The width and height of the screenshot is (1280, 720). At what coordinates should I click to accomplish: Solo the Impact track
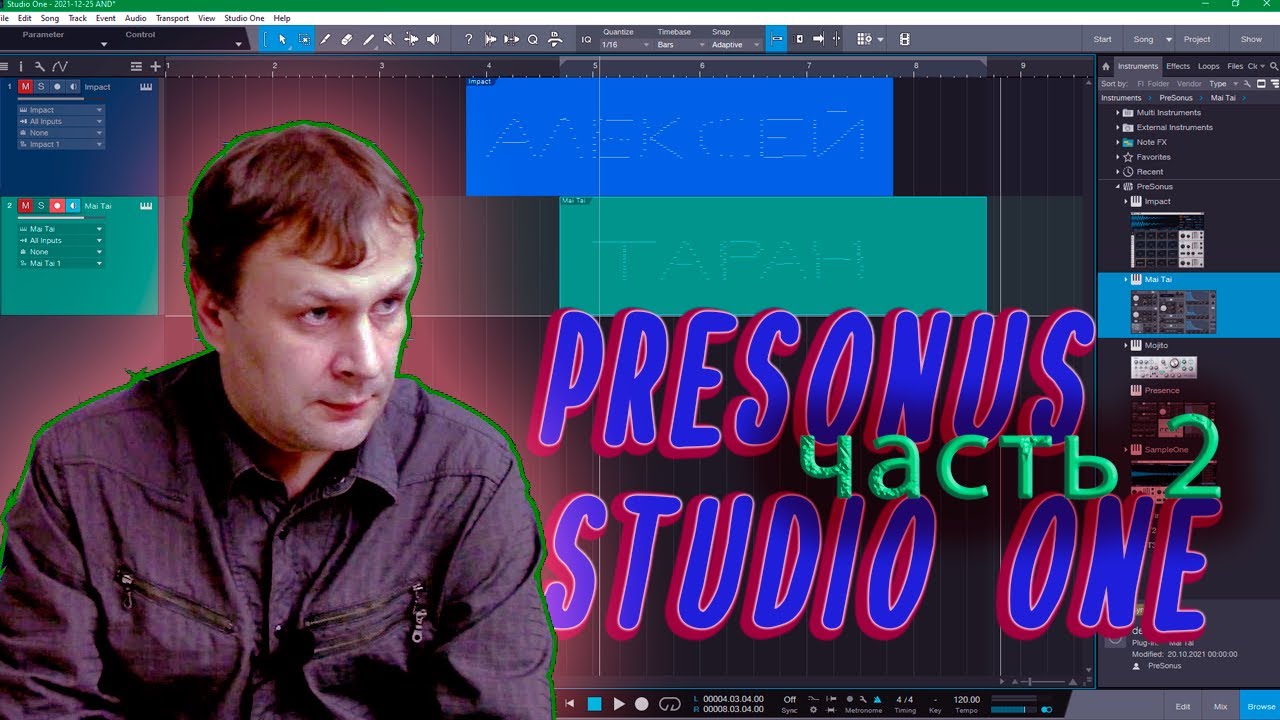[x=41, y=87]
